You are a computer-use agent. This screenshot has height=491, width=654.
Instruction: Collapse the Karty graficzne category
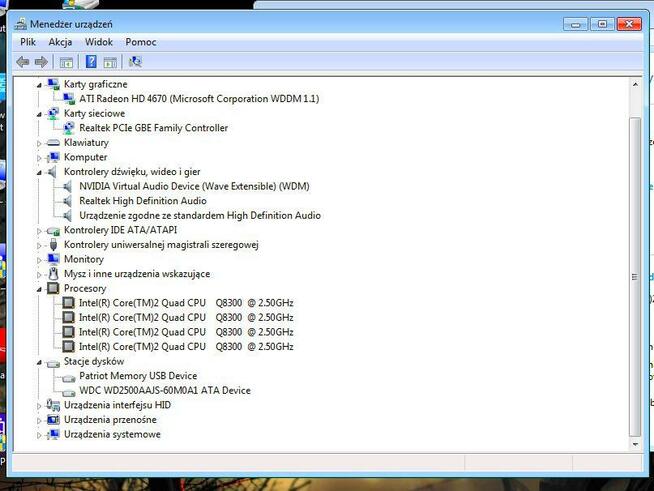pos(39,85)
